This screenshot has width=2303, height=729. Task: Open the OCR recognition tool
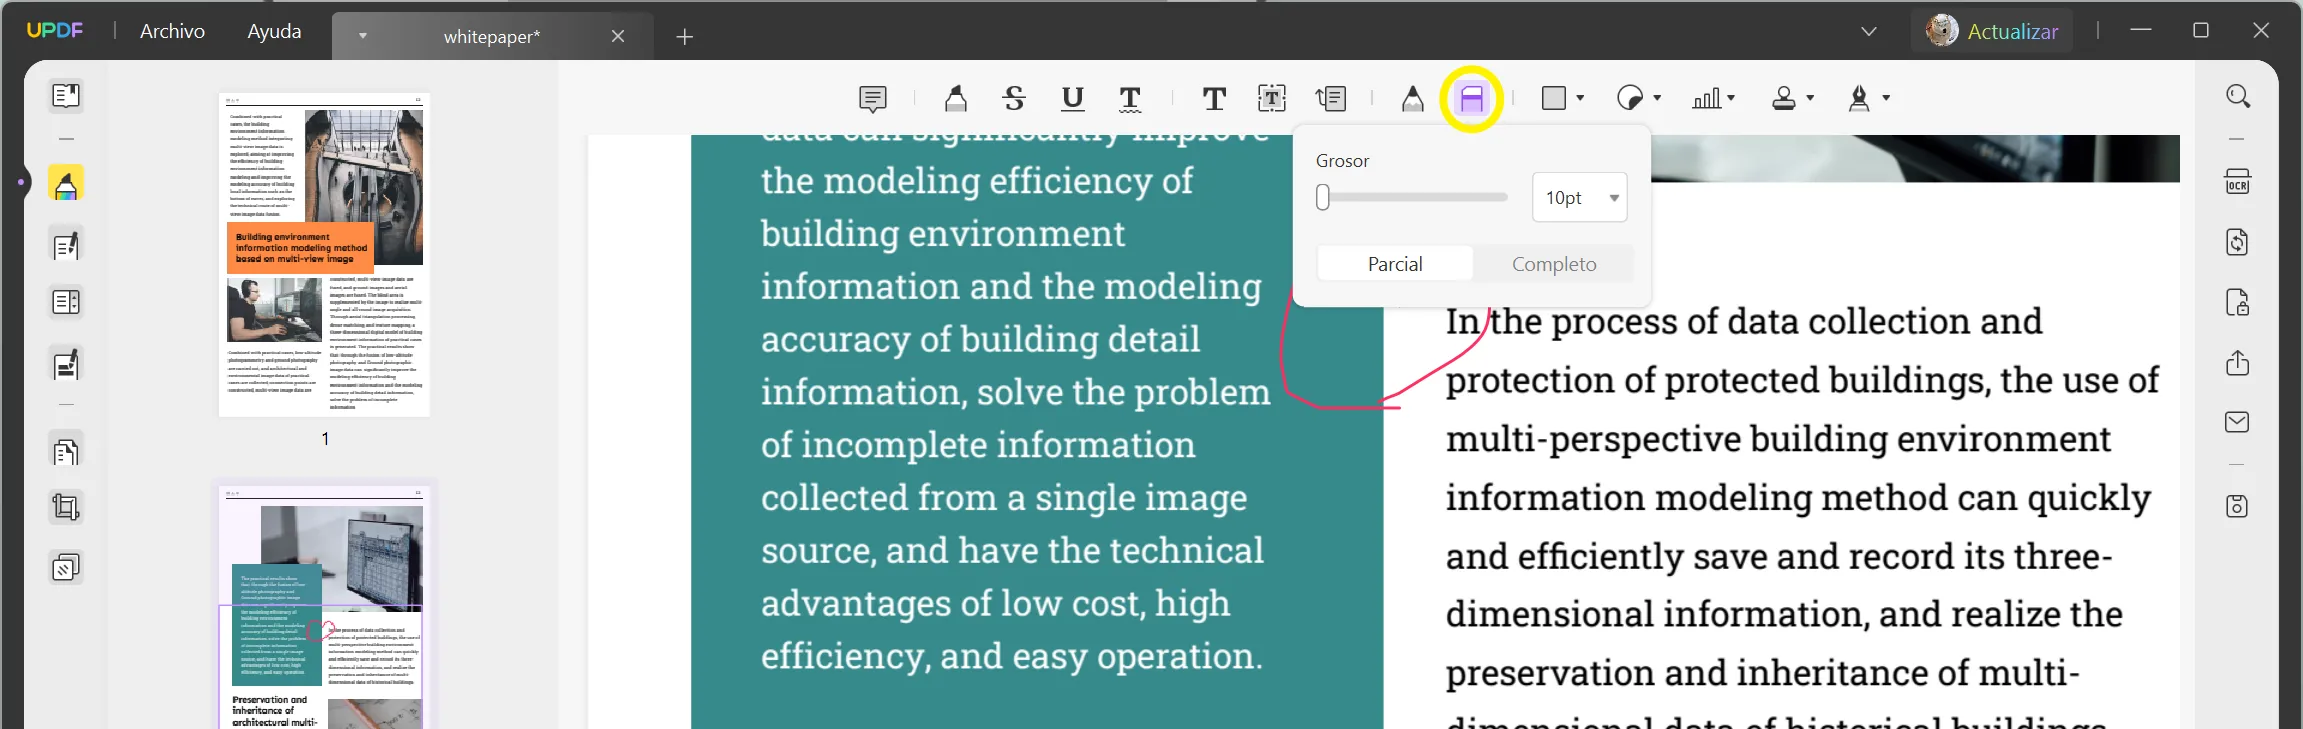[x=2238, y=182]
